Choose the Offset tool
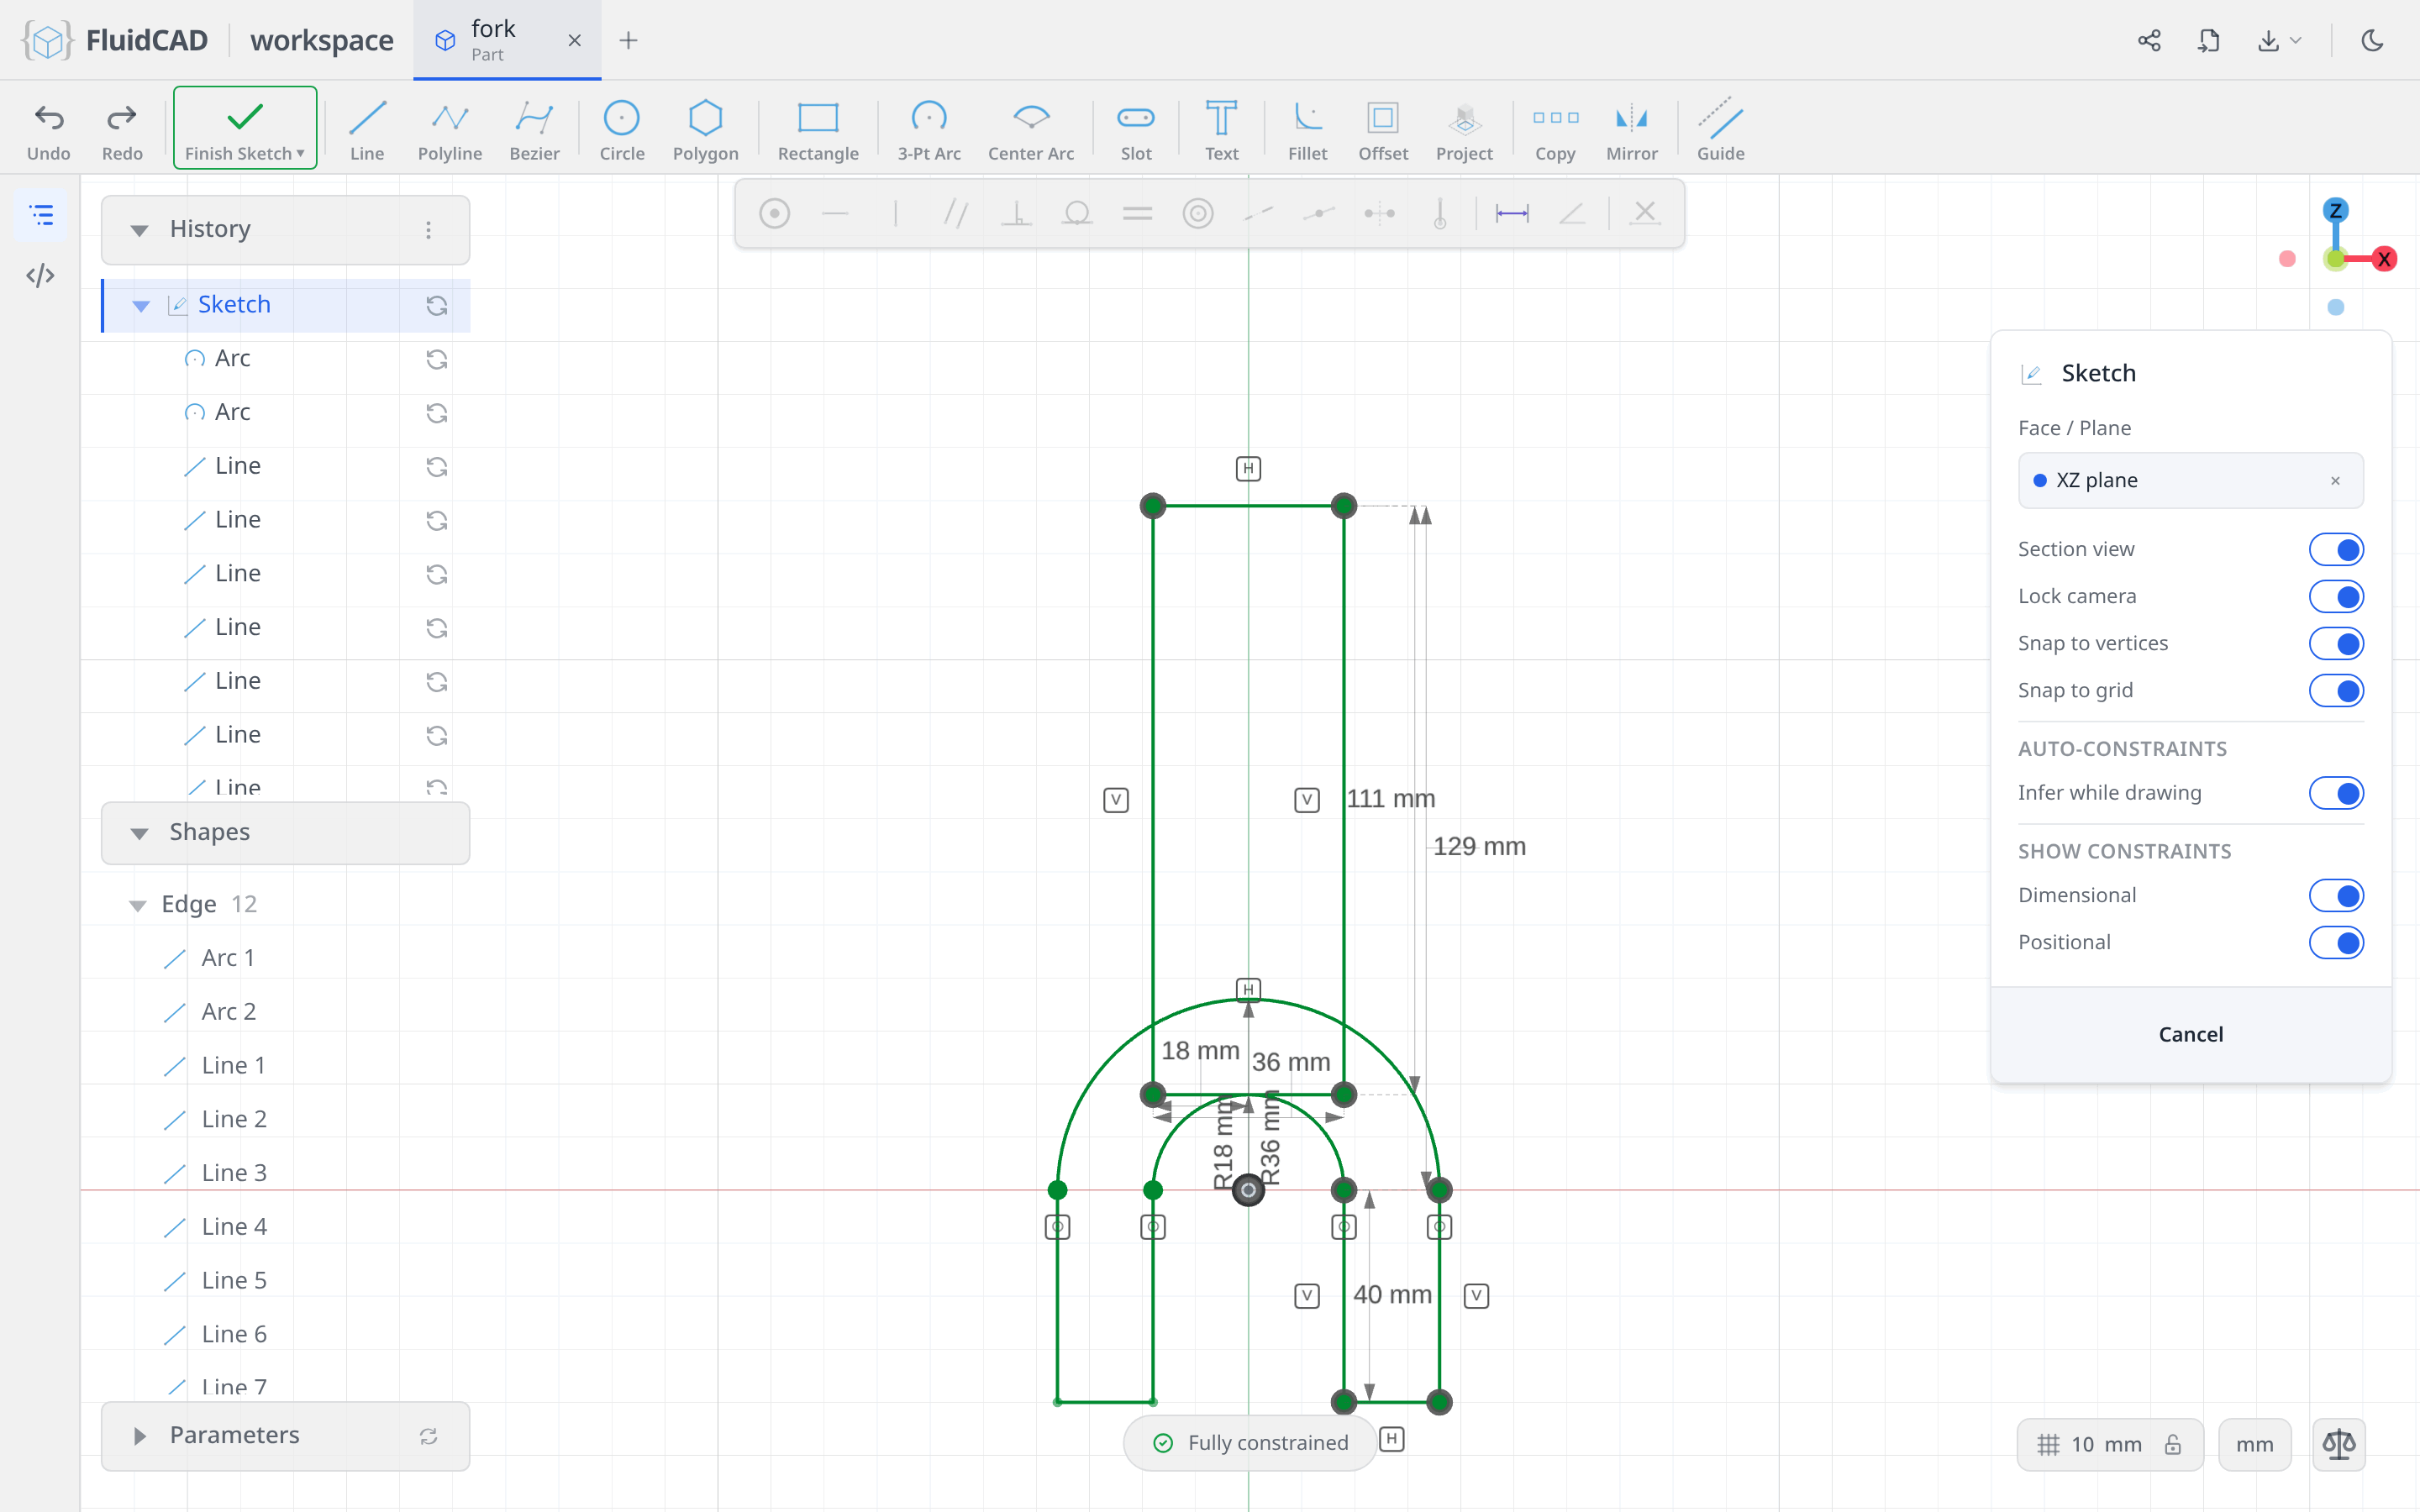Image resolution: width=2420 pixels, height=1512 pixels. [x=1383, y=130]
